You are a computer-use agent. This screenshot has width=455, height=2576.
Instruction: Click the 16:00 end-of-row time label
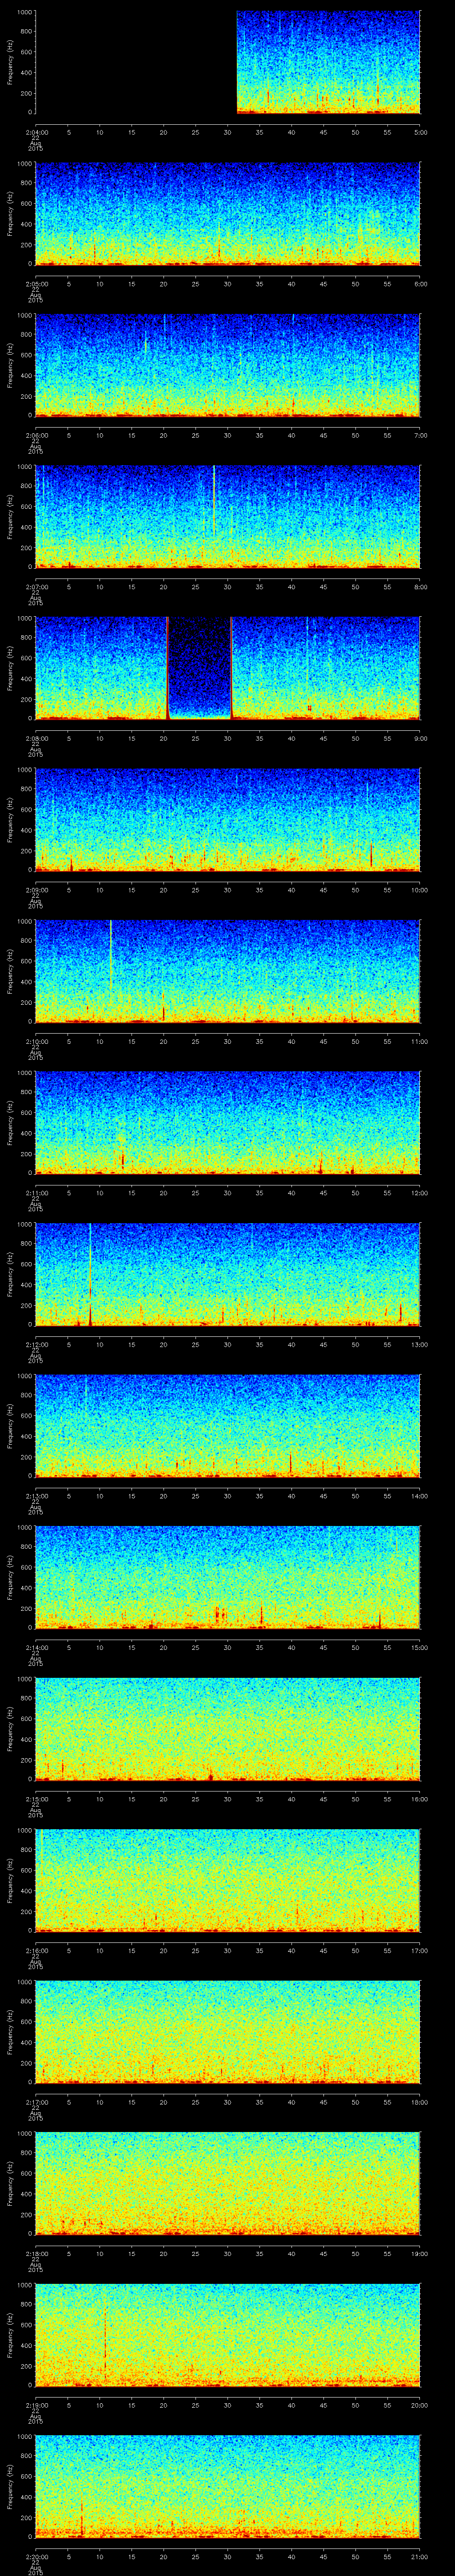[x=420, y=1798]
